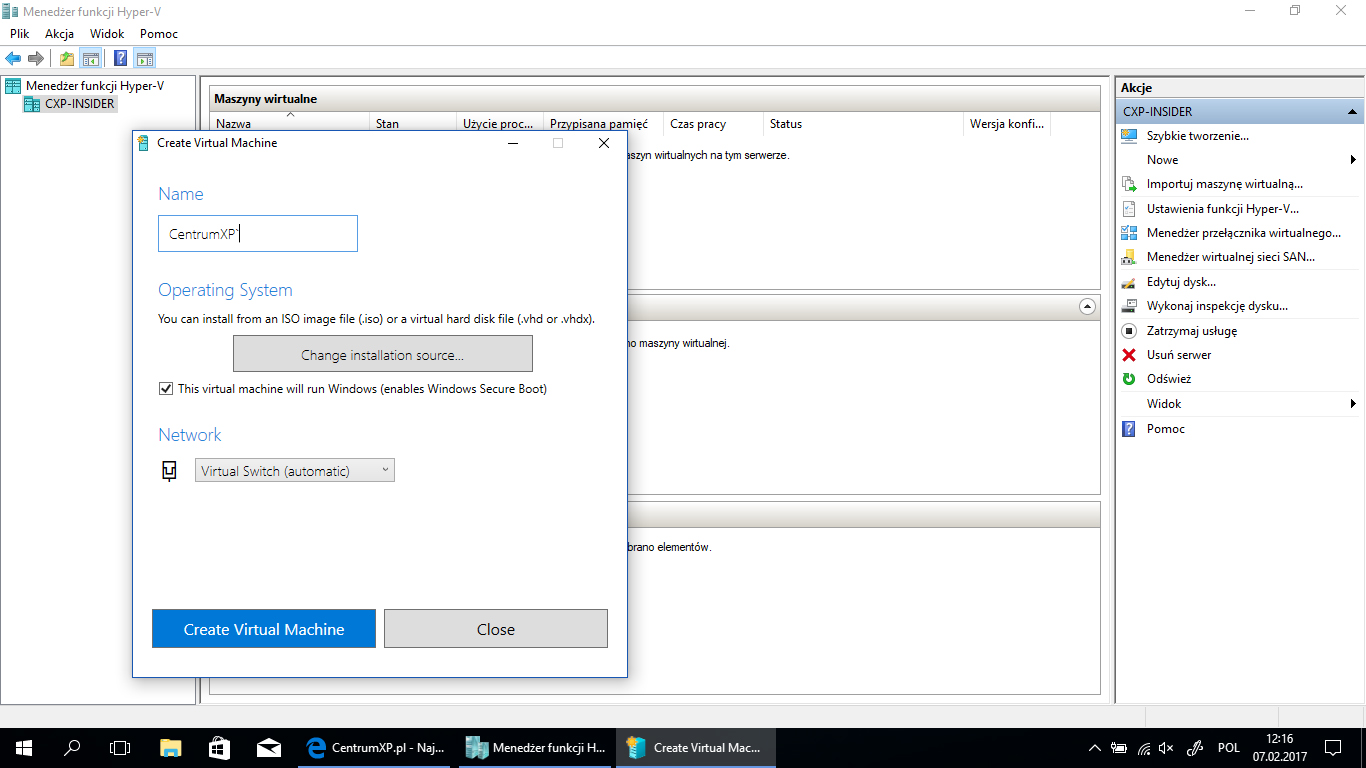The image size is (1366, 768).
Task: Click the Help question mark toolbar icon
Action: [120, 58]
